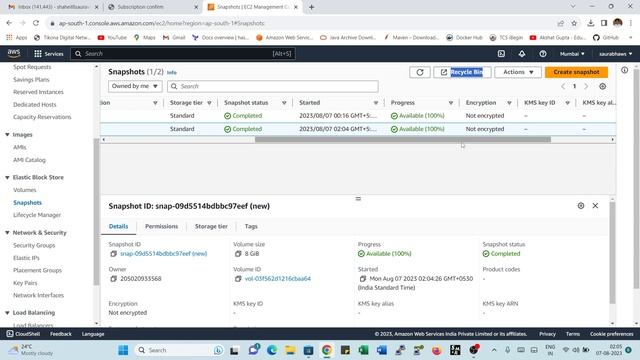Open AMIs in the sidebar
The image size is (640, 360).
point(20,147)
